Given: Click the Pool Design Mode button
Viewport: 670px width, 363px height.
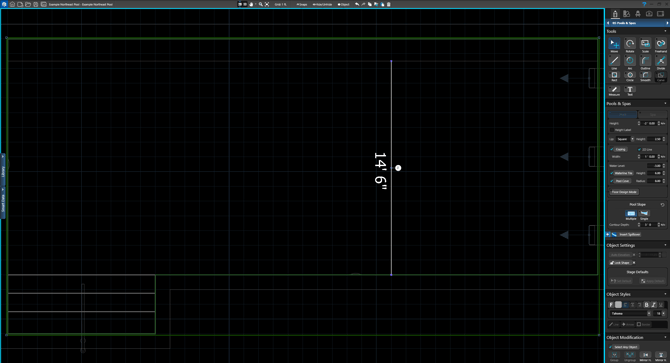Looking at the screenshot, I should coord(624,192).
